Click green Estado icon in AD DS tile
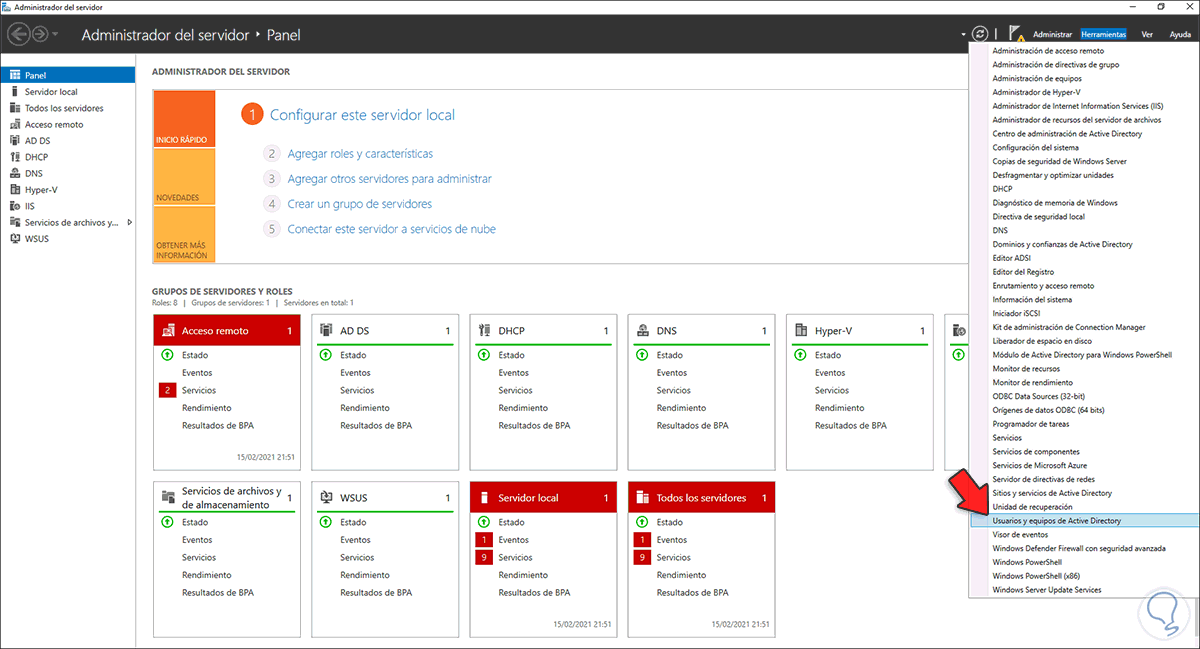Image resolution: width=1200 pixels, height=649 pixels. point(326,355)
